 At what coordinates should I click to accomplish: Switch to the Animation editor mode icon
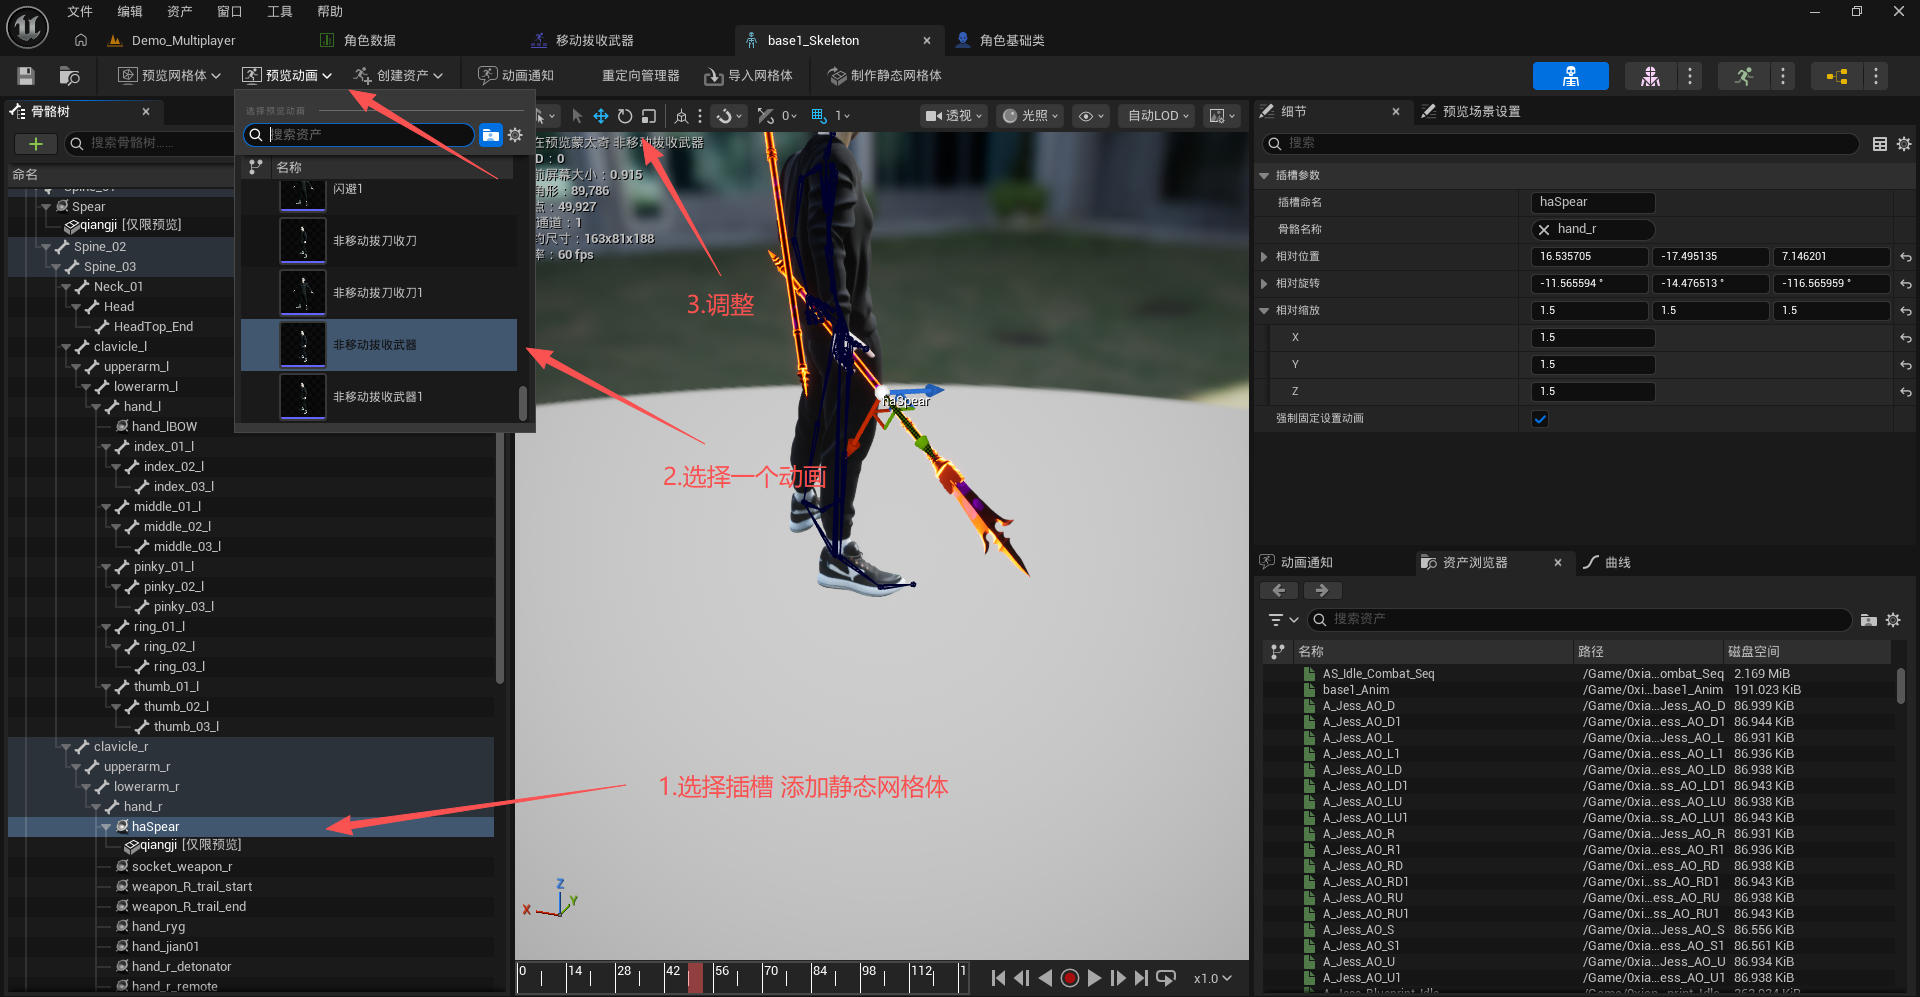[1743, 76]
